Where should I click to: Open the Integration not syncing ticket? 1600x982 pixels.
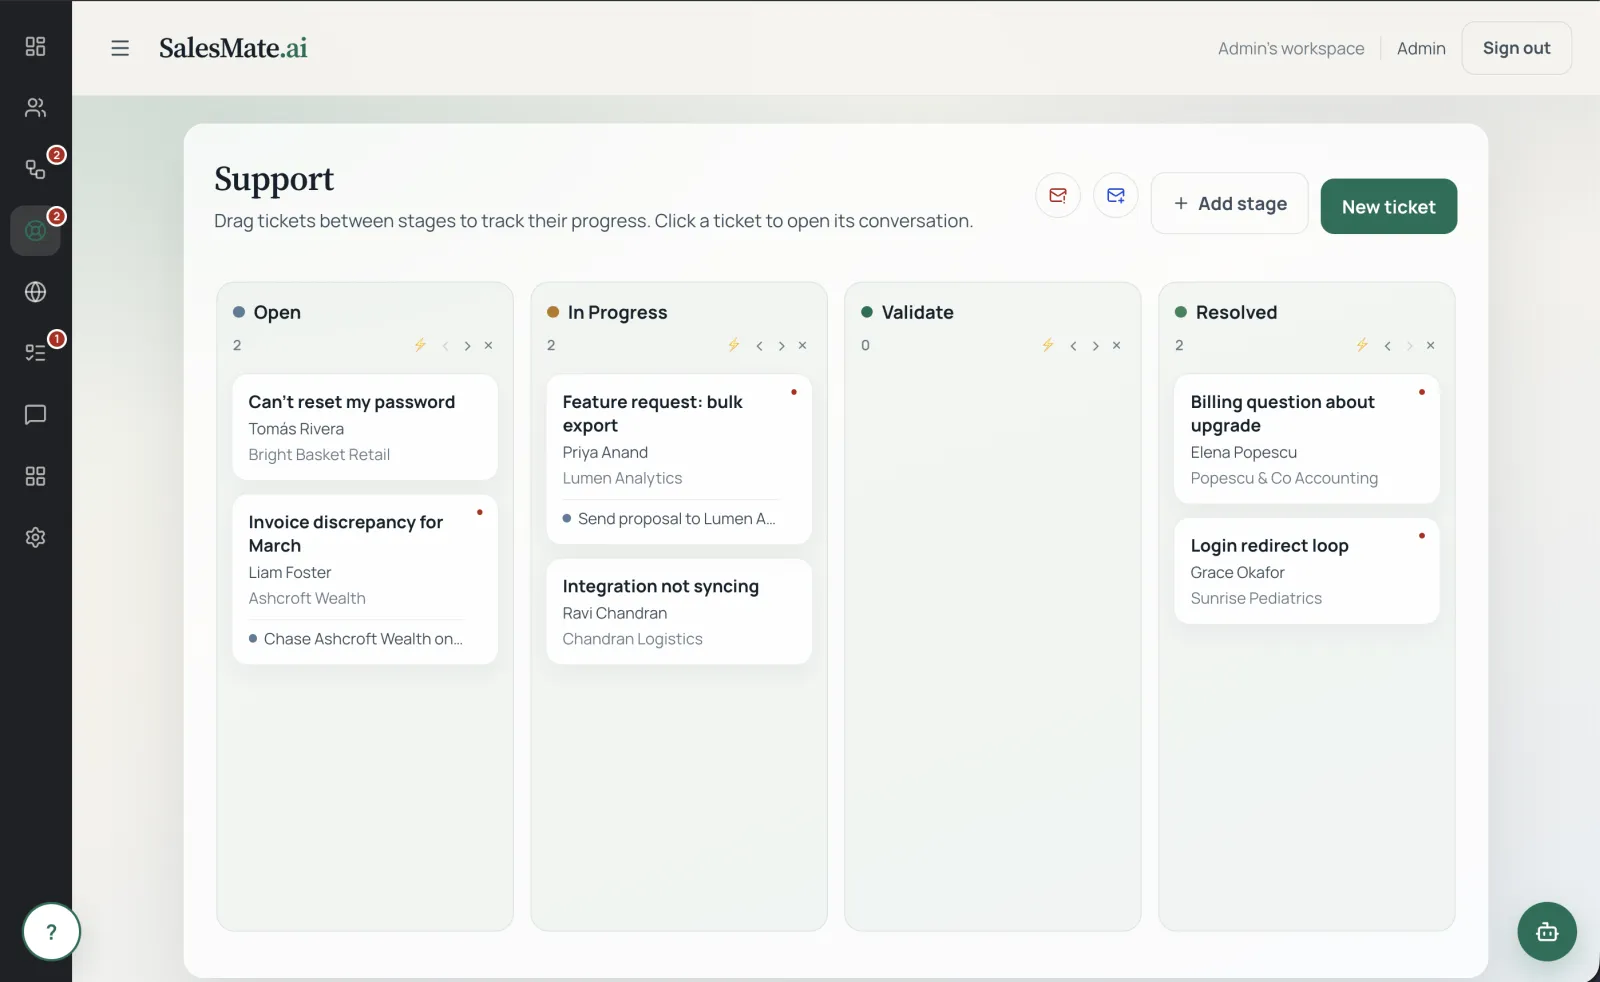click(x=679, y=612)
